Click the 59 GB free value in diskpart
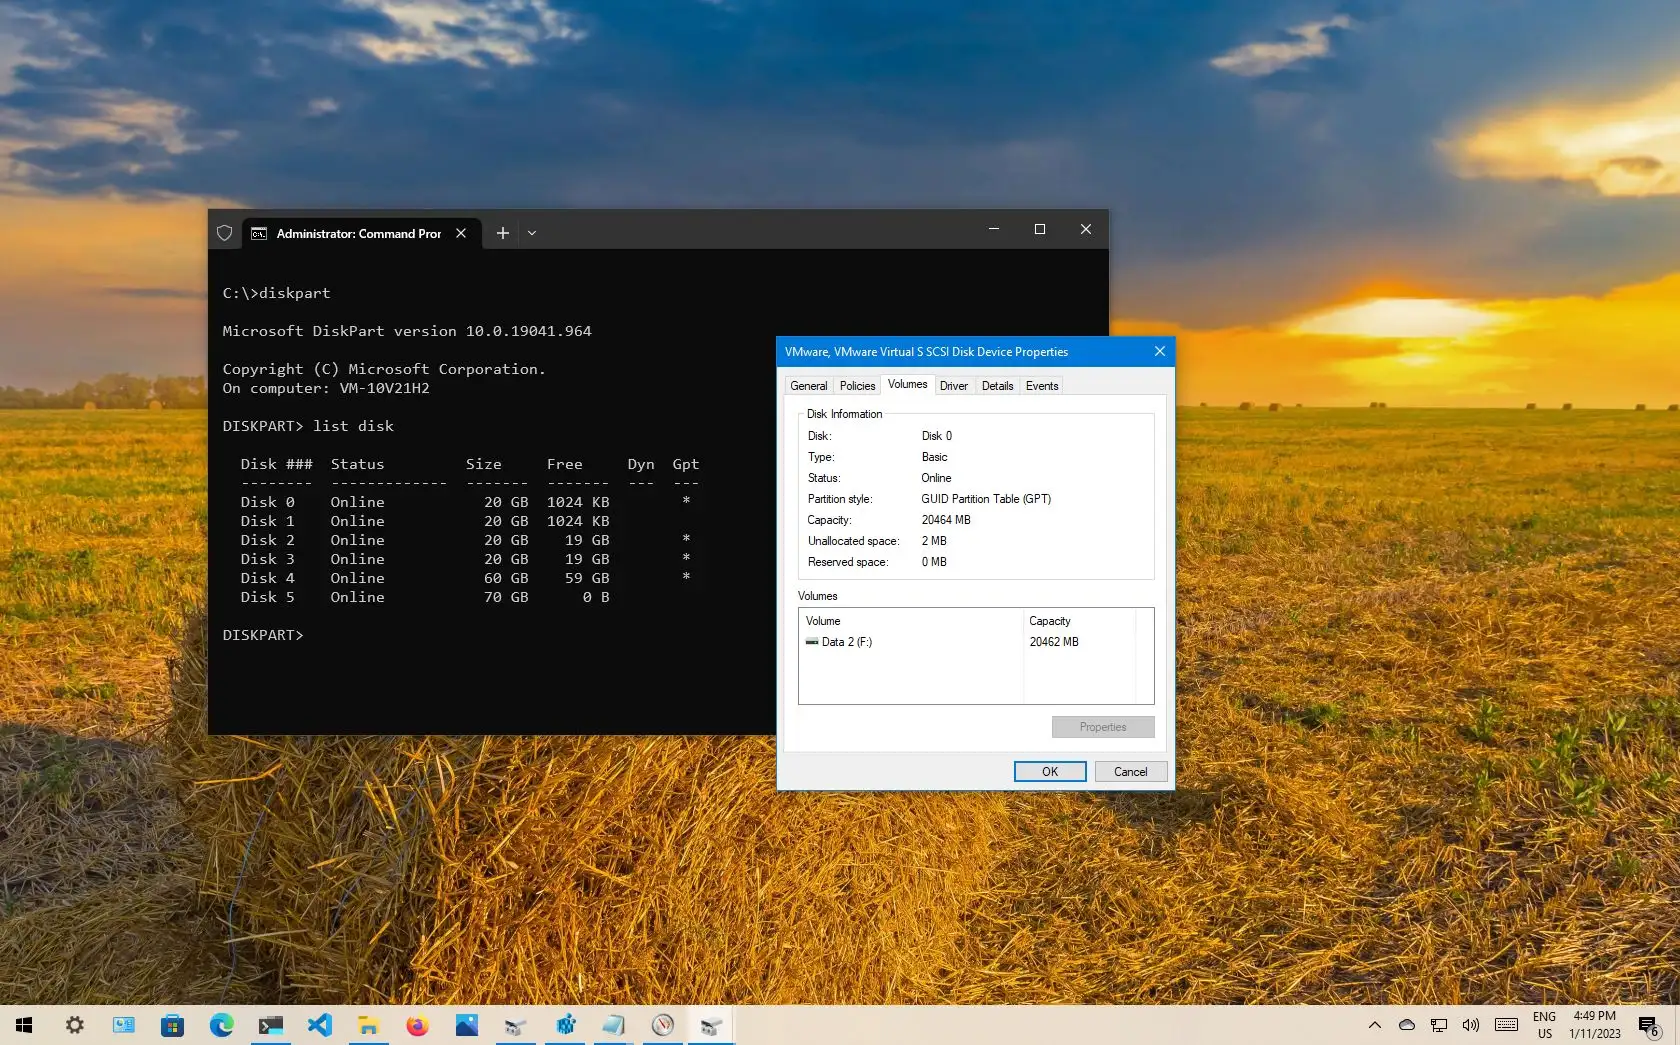Image resolution: width=1680 pixels, height=1045 pixels. [x=587, y=578]
